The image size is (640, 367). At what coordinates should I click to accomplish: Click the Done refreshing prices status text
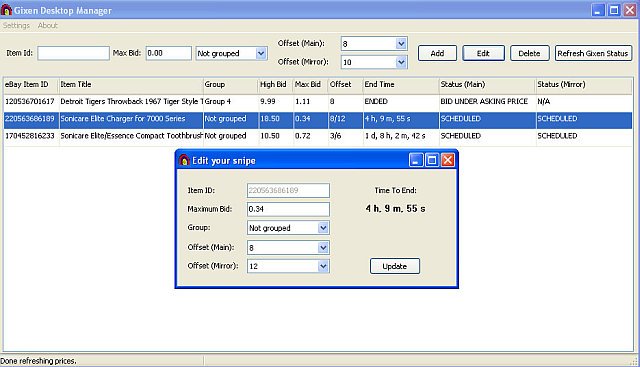point(38,361)
